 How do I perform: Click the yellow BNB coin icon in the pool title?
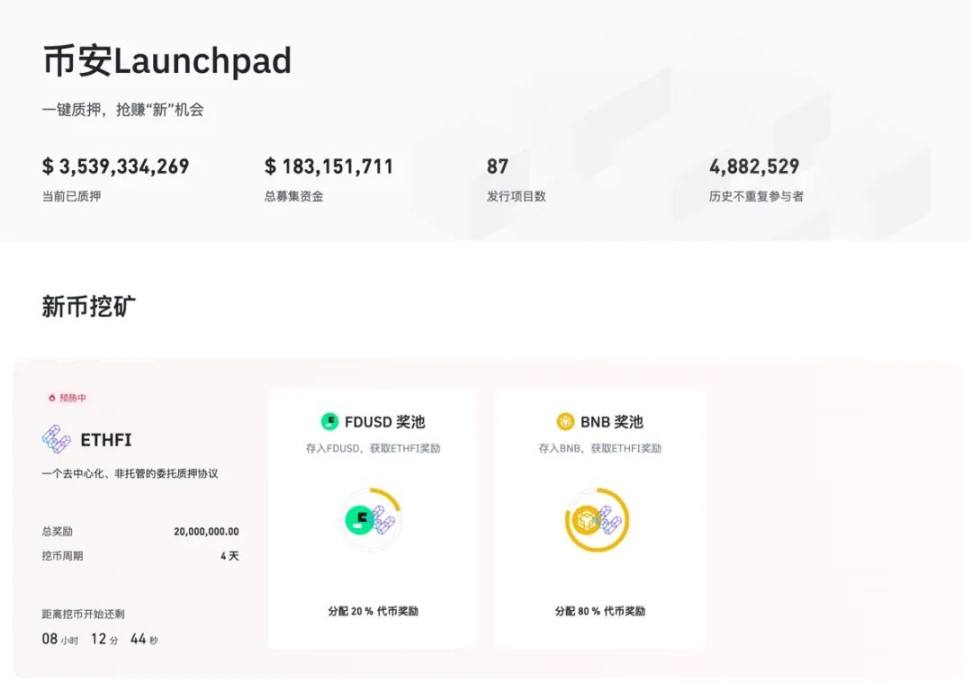(x=566, y=422)
